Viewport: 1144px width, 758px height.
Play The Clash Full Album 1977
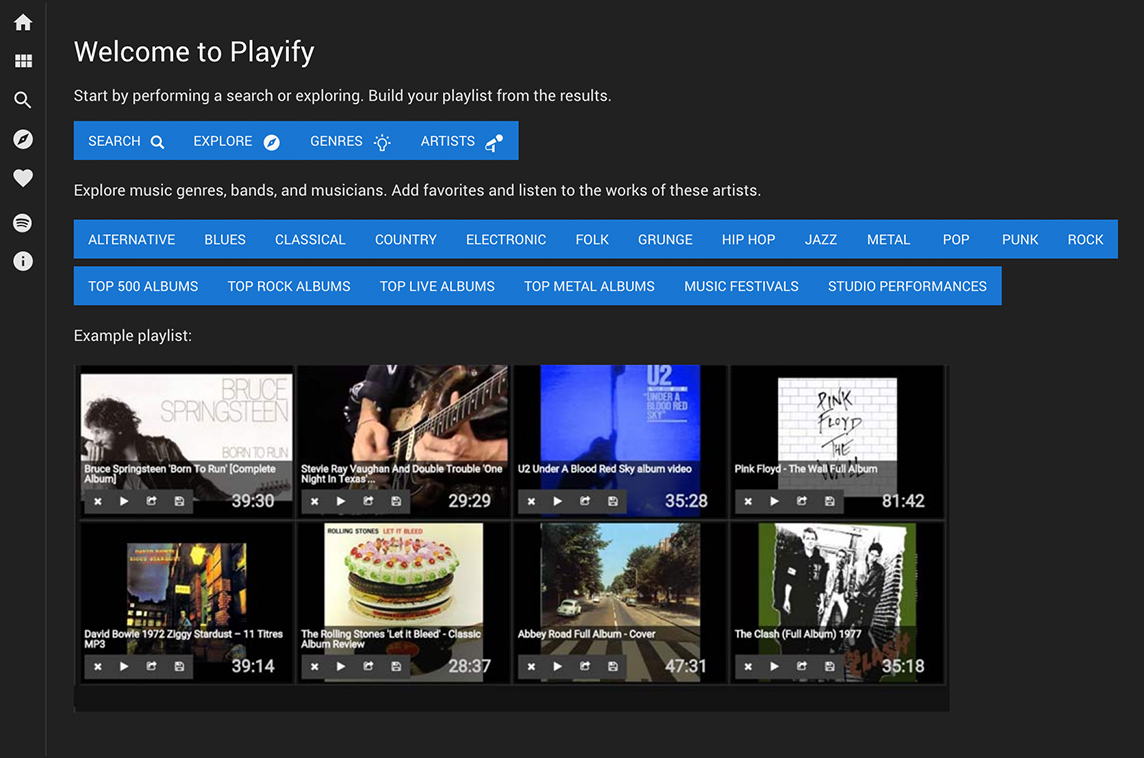click(774, 666)
